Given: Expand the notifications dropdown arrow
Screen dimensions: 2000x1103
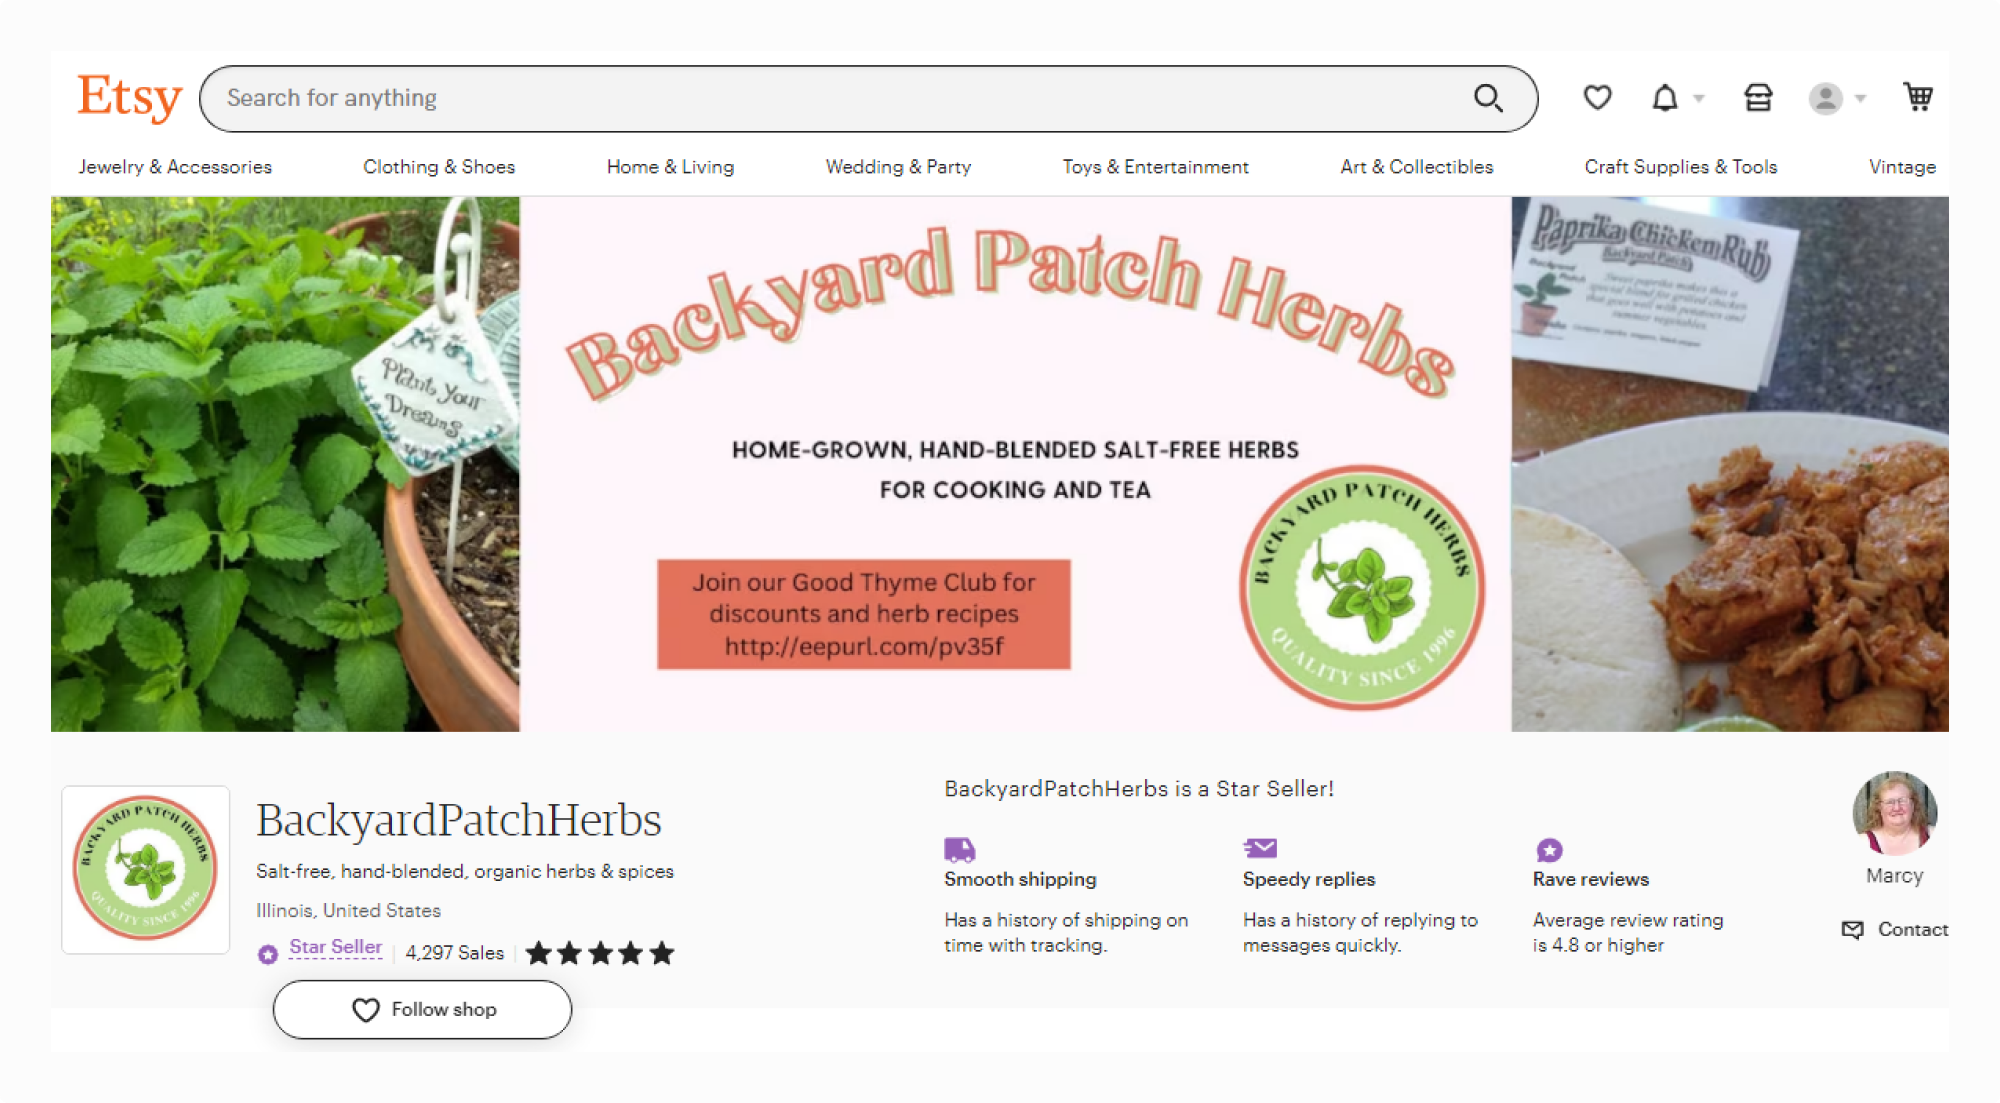Looking at the screenshot, I should tap(1698, 99).
